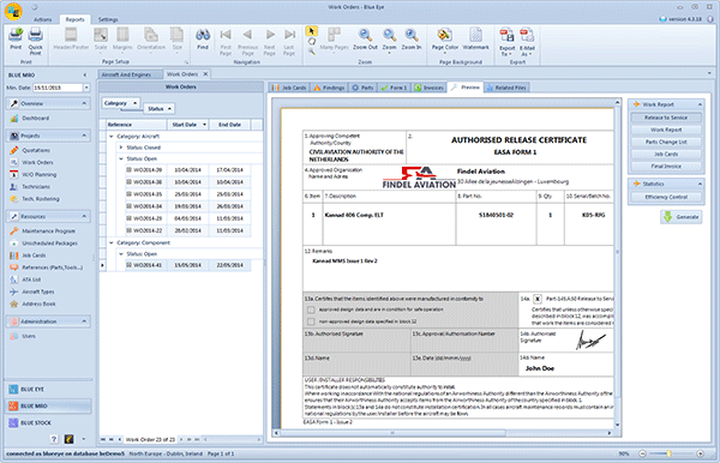This screenshot has height=463, width=720.
Task: Collapse the Category: Component group
Action: (x=111, y=243)
